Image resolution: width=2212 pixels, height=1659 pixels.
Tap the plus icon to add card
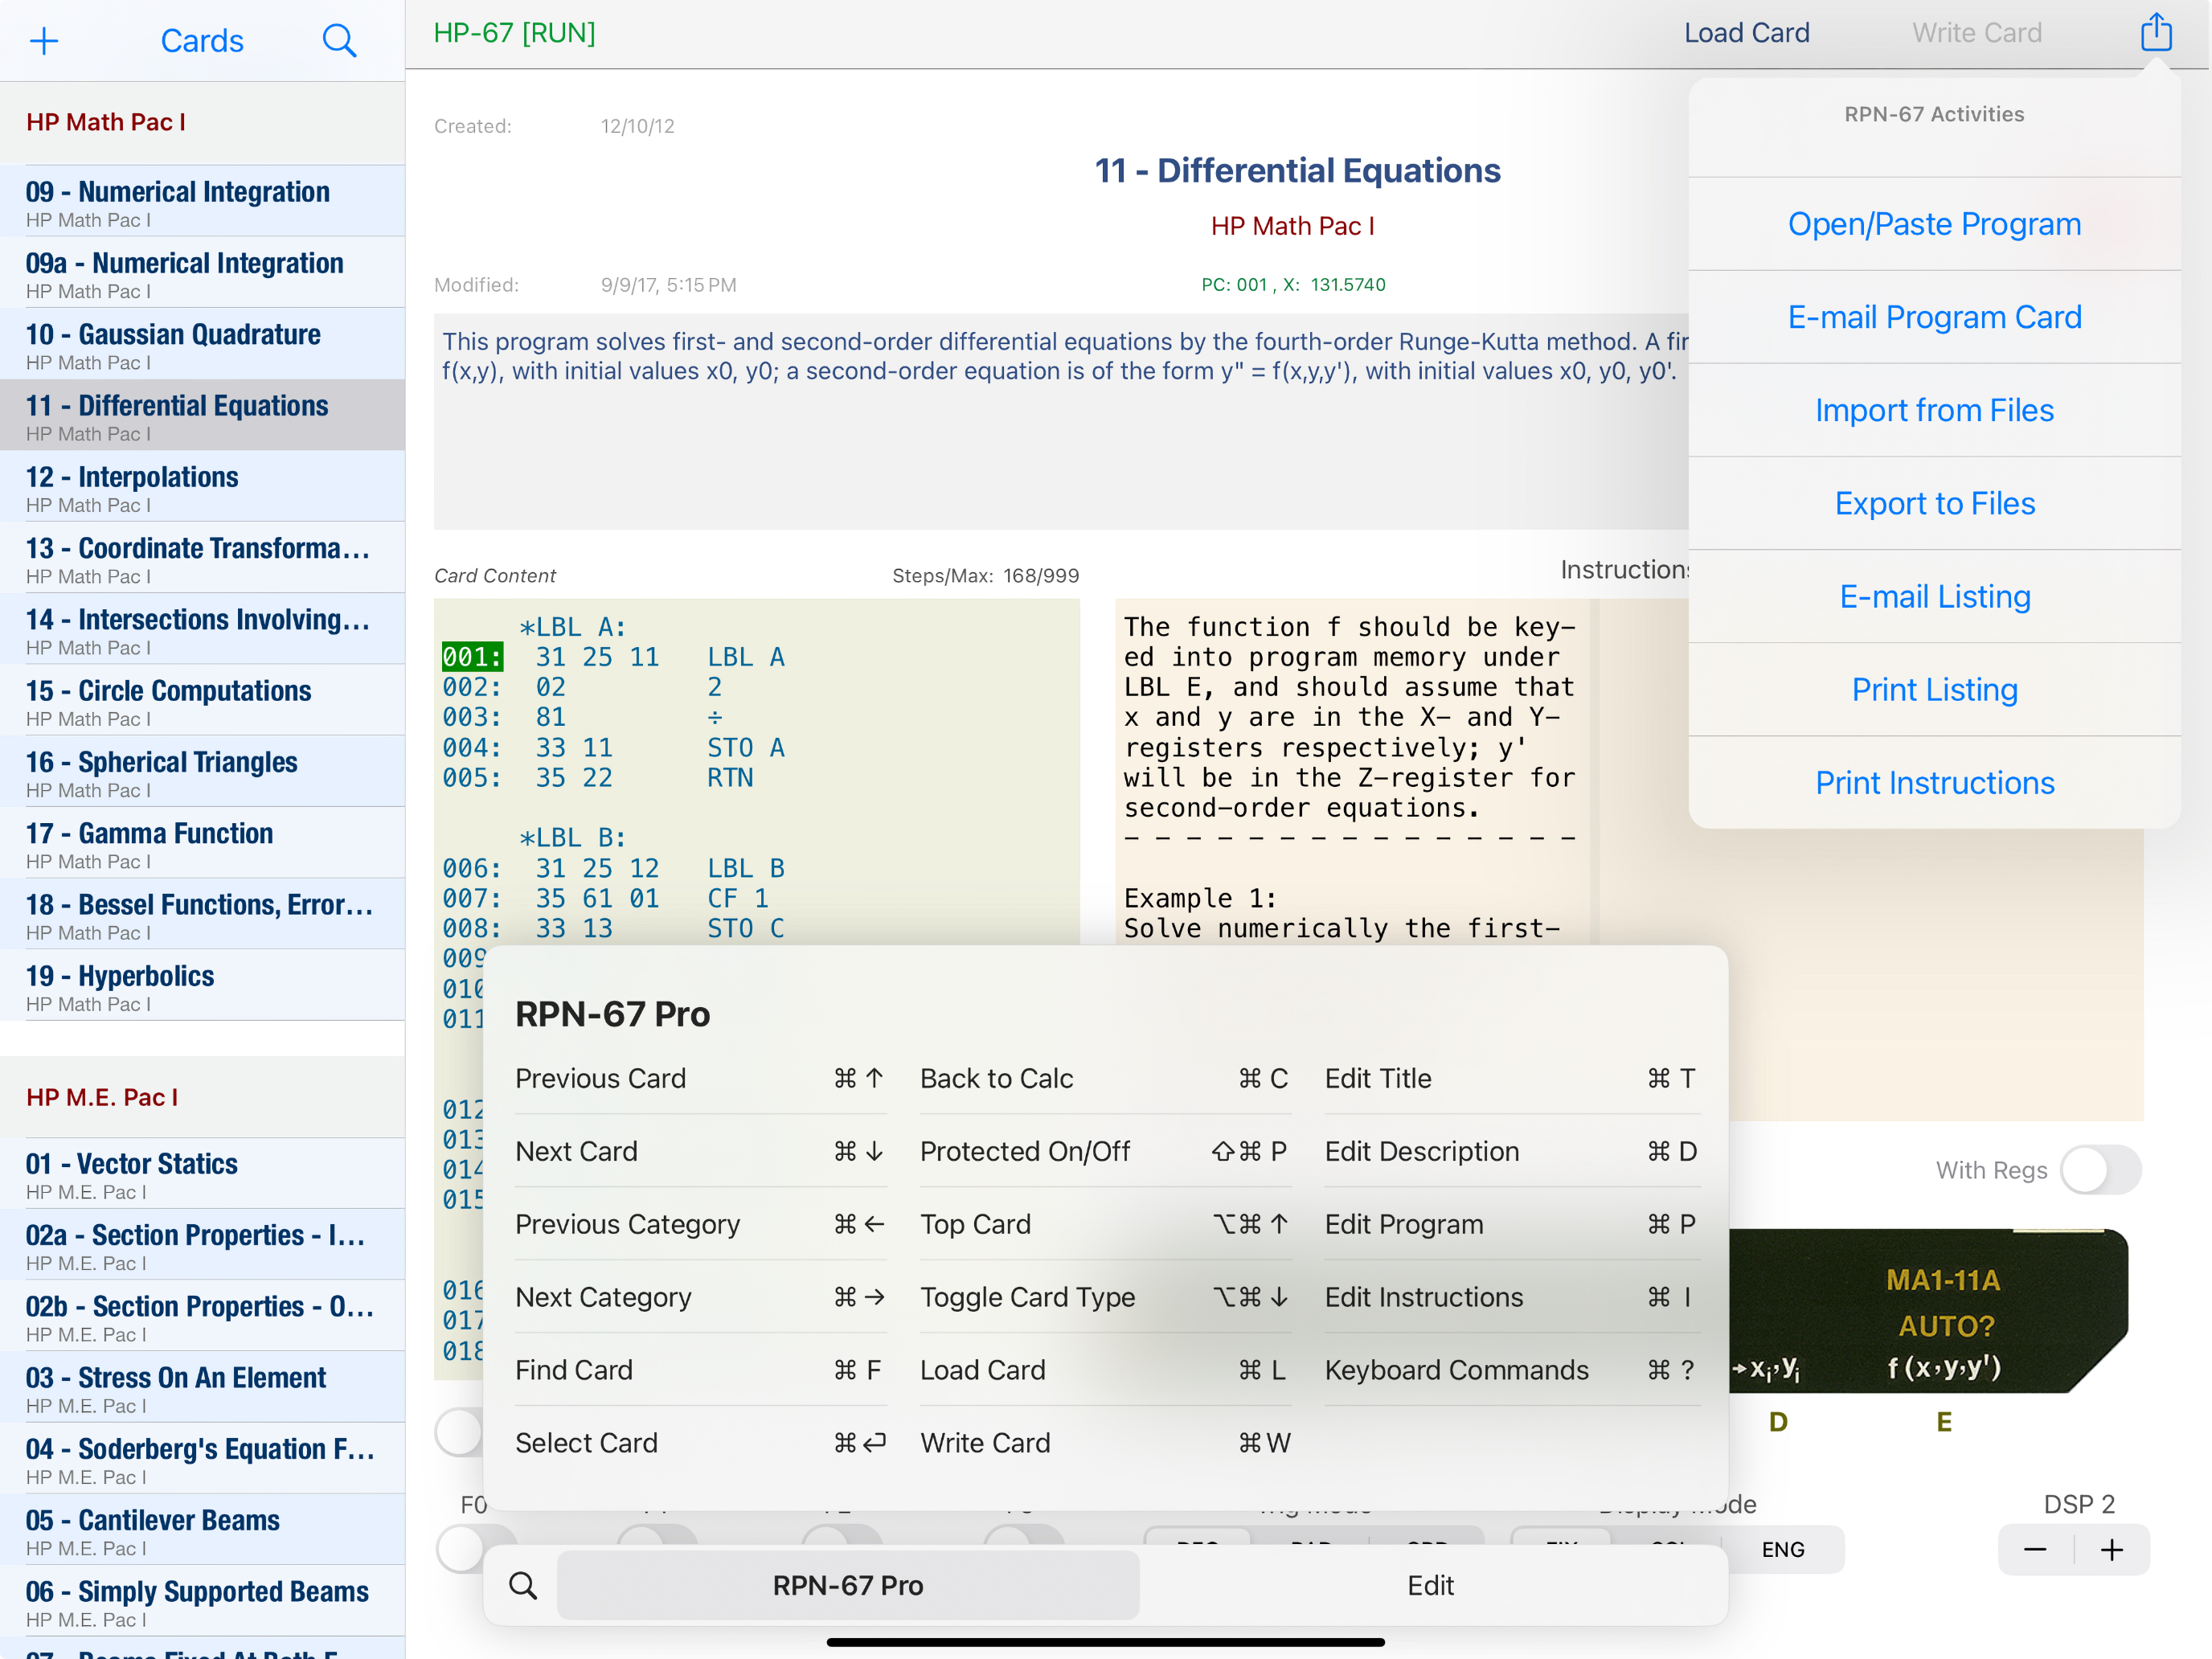(x=44, y=41)
